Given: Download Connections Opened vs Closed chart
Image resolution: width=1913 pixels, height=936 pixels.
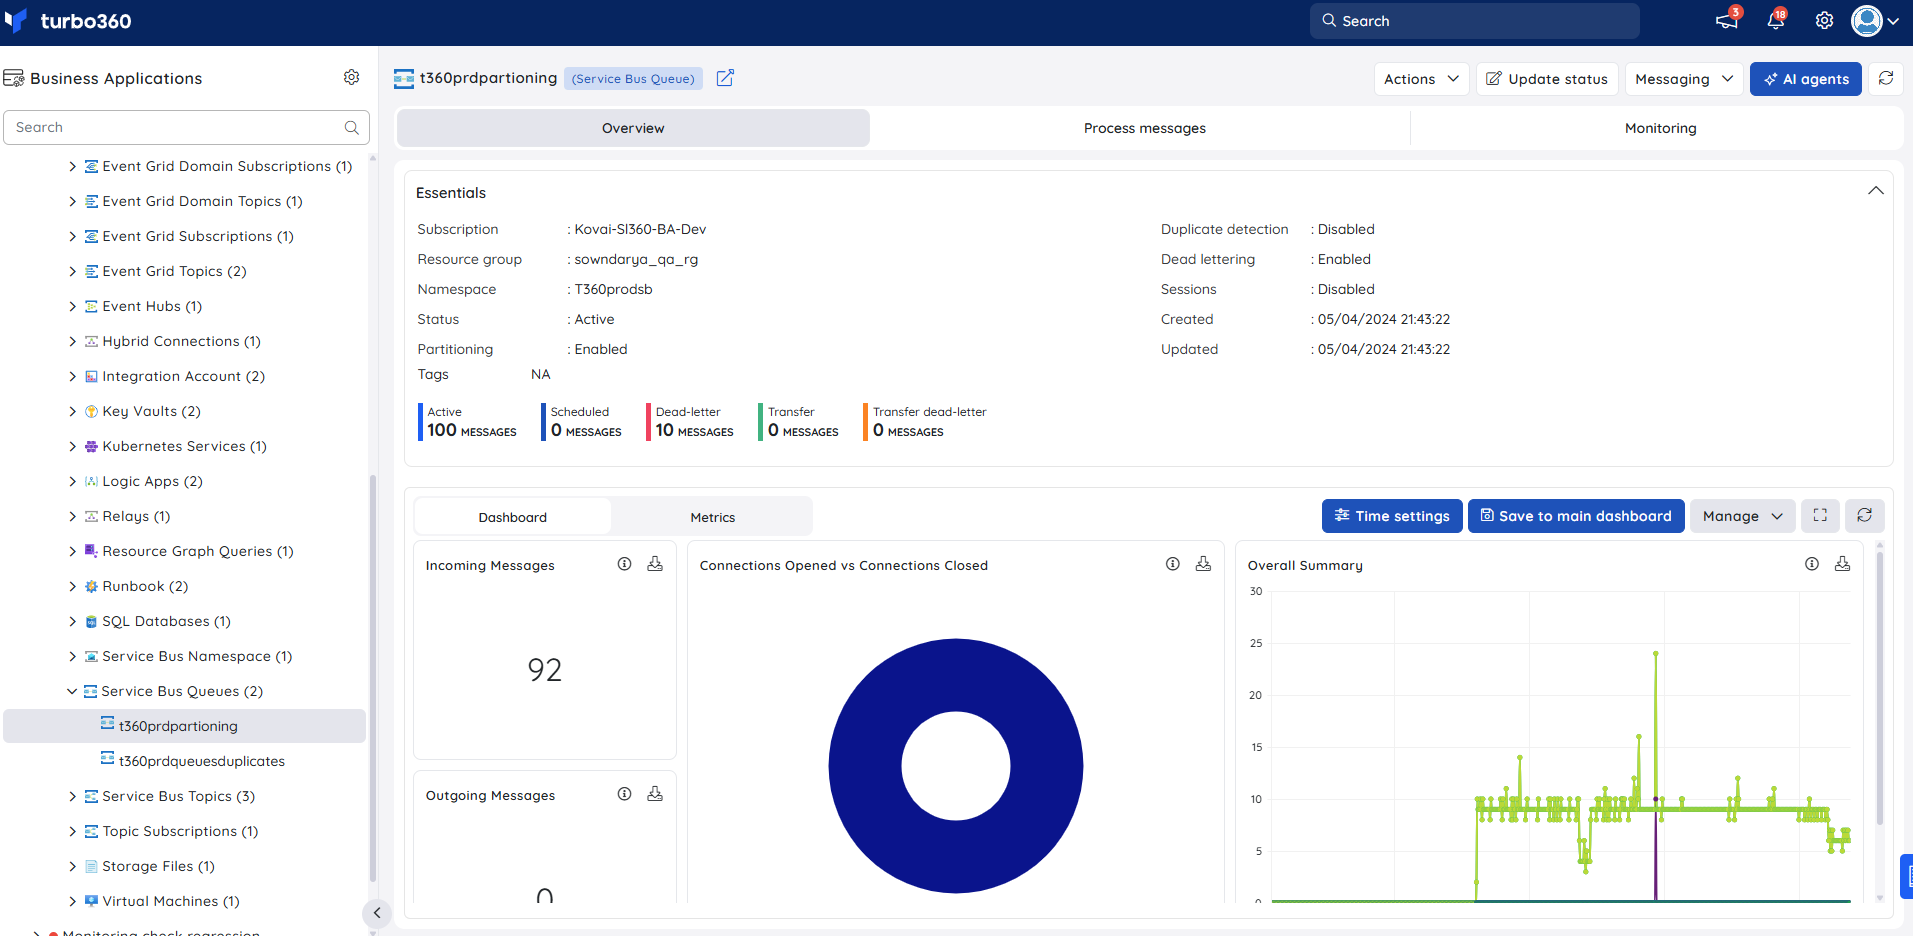Looking at the screenshot, I should (1203, 564).
